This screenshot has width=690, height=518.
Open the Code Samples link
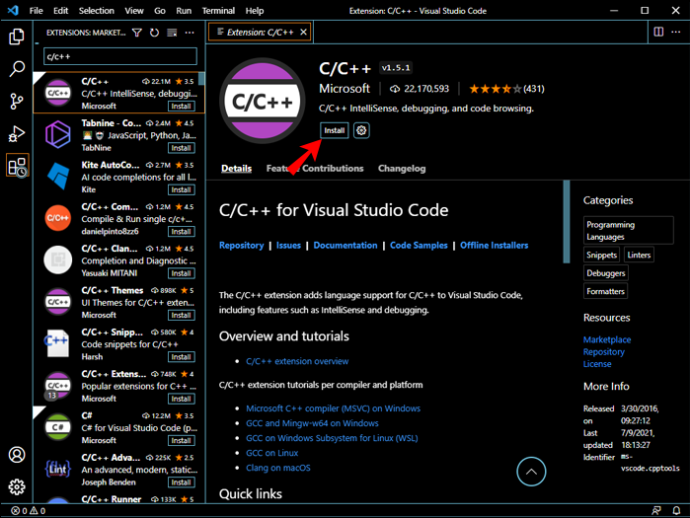pyautogui.click(x=418, y=245)
